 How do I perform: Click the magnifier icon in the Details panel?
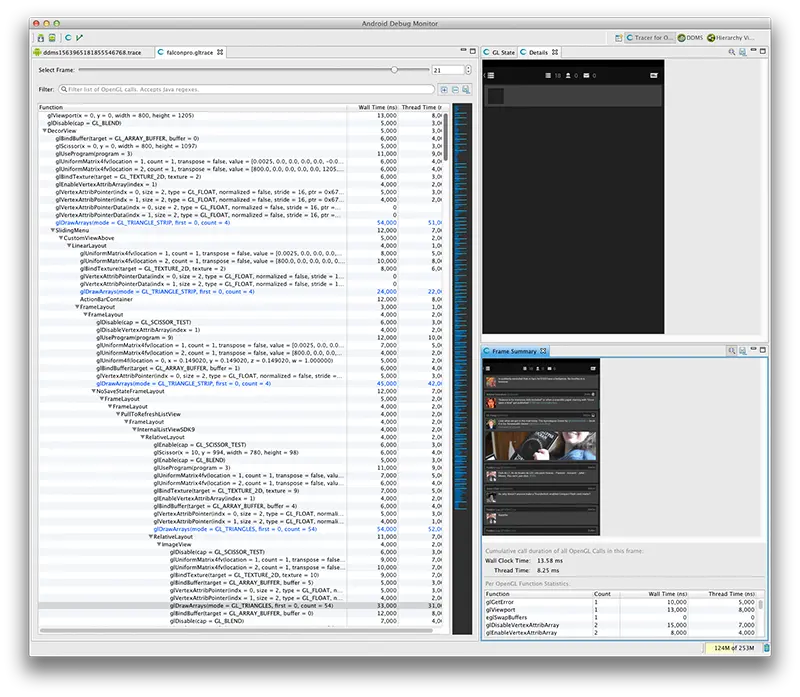(x=732, y=51)
